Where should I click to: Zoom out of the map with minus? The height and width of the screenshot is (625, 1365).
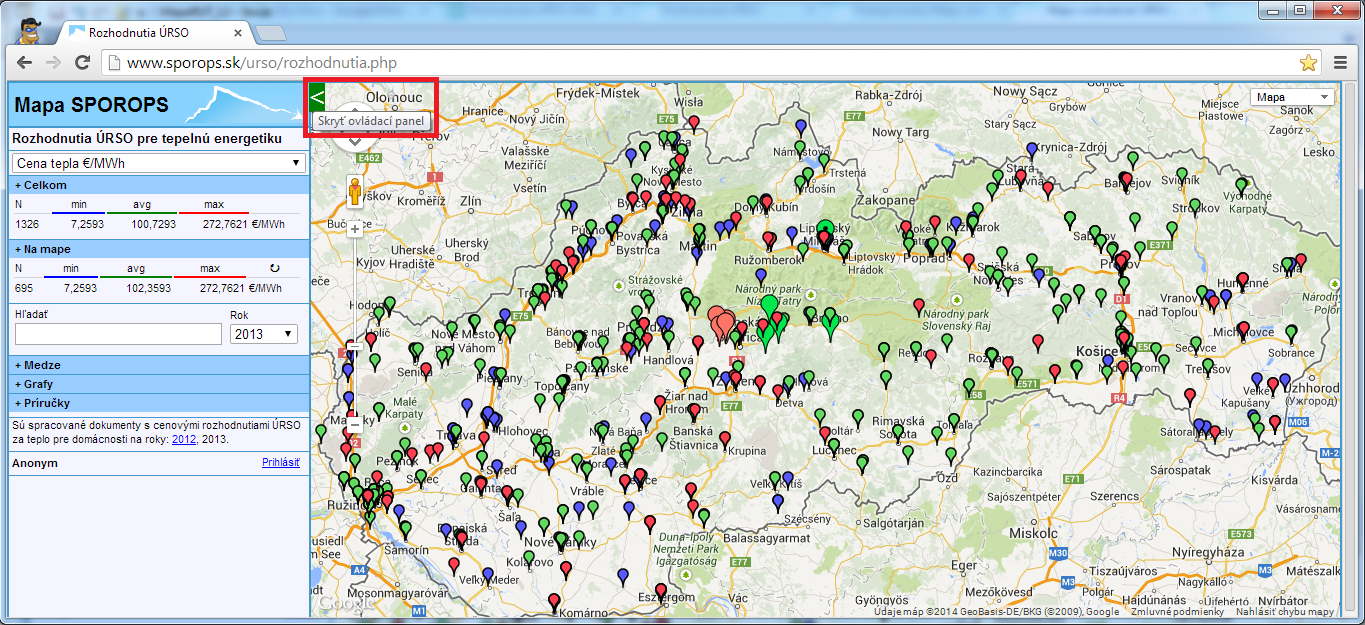(354, 424)
